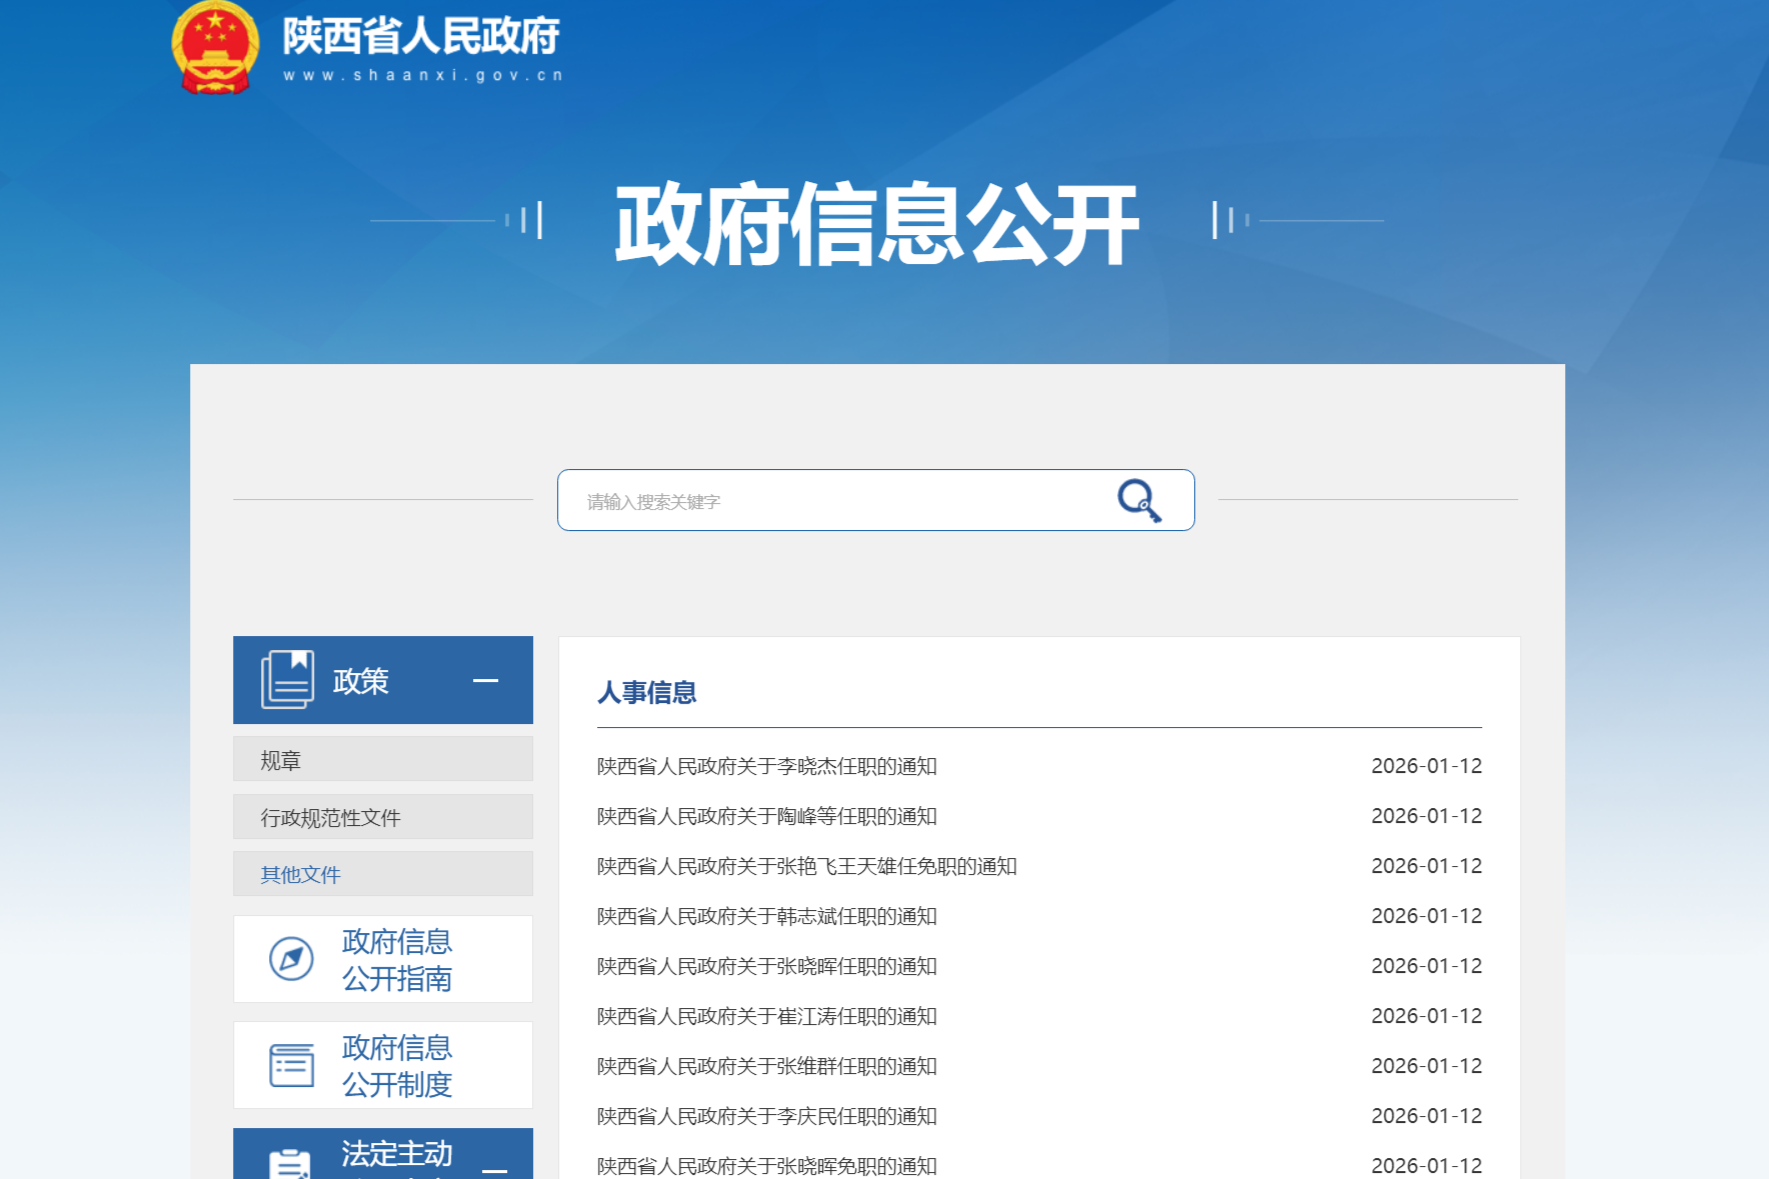The height and width of the screenshot is (1179, 1769).
Task: Open the notice about 张艳飞王天雄任免职
Action: 806,866
